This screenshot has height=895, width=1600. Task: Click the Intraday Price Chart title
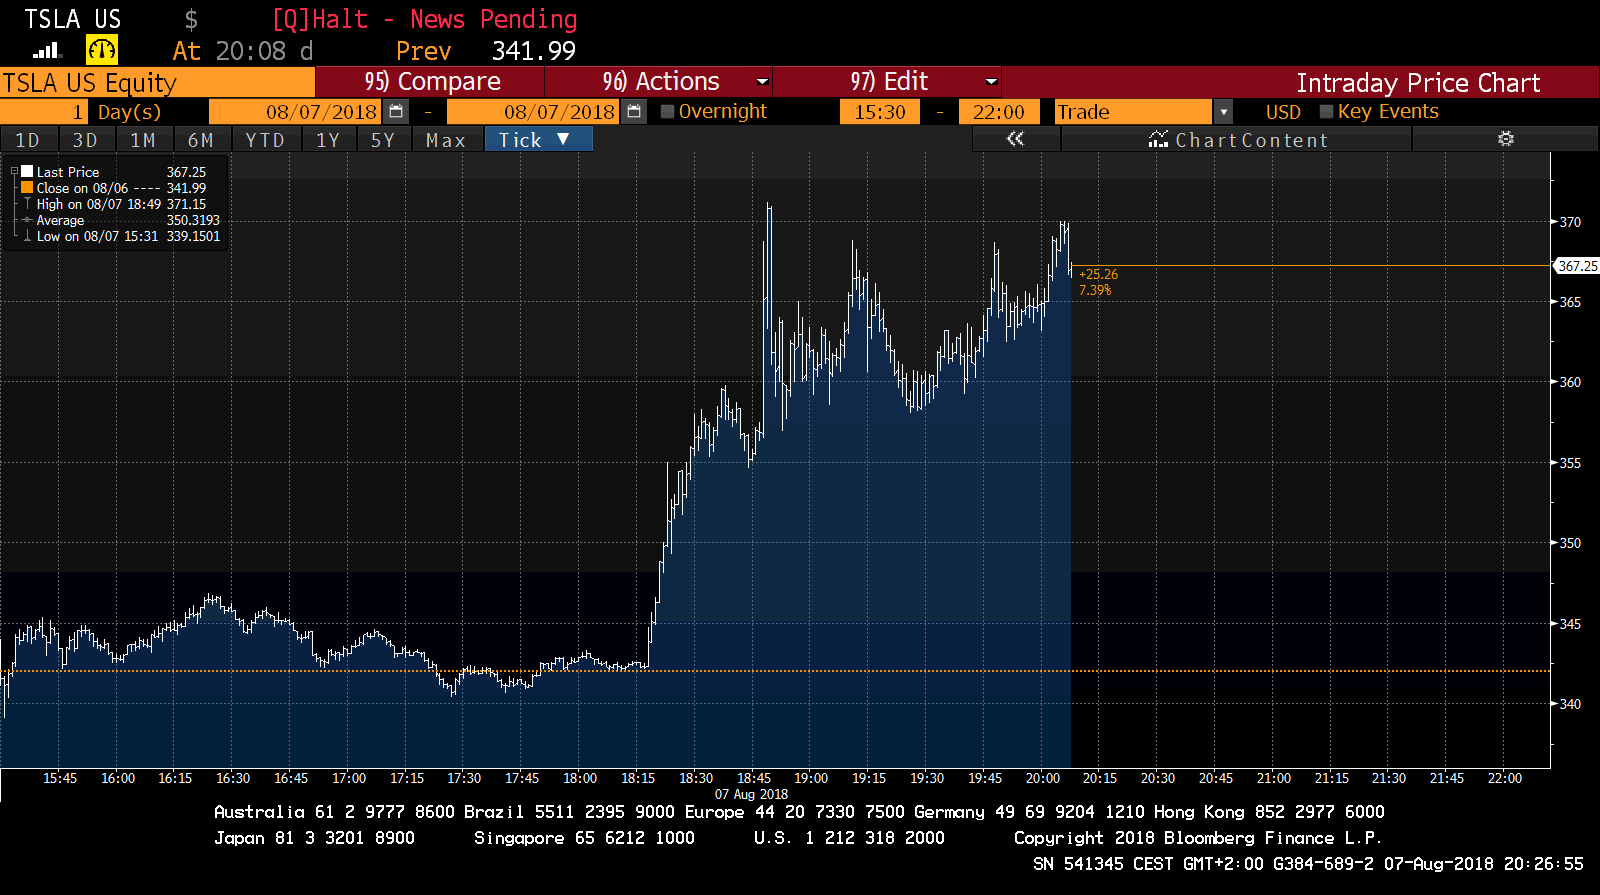coord(1418,82)
